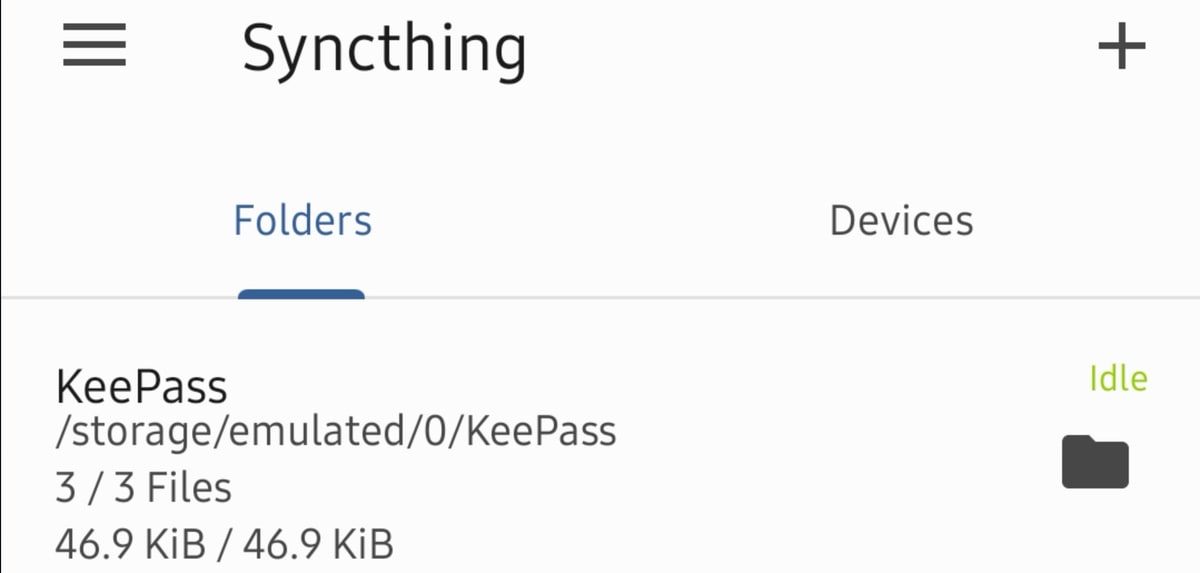
Task: Select the Folders tab
Action: [302, 221]
